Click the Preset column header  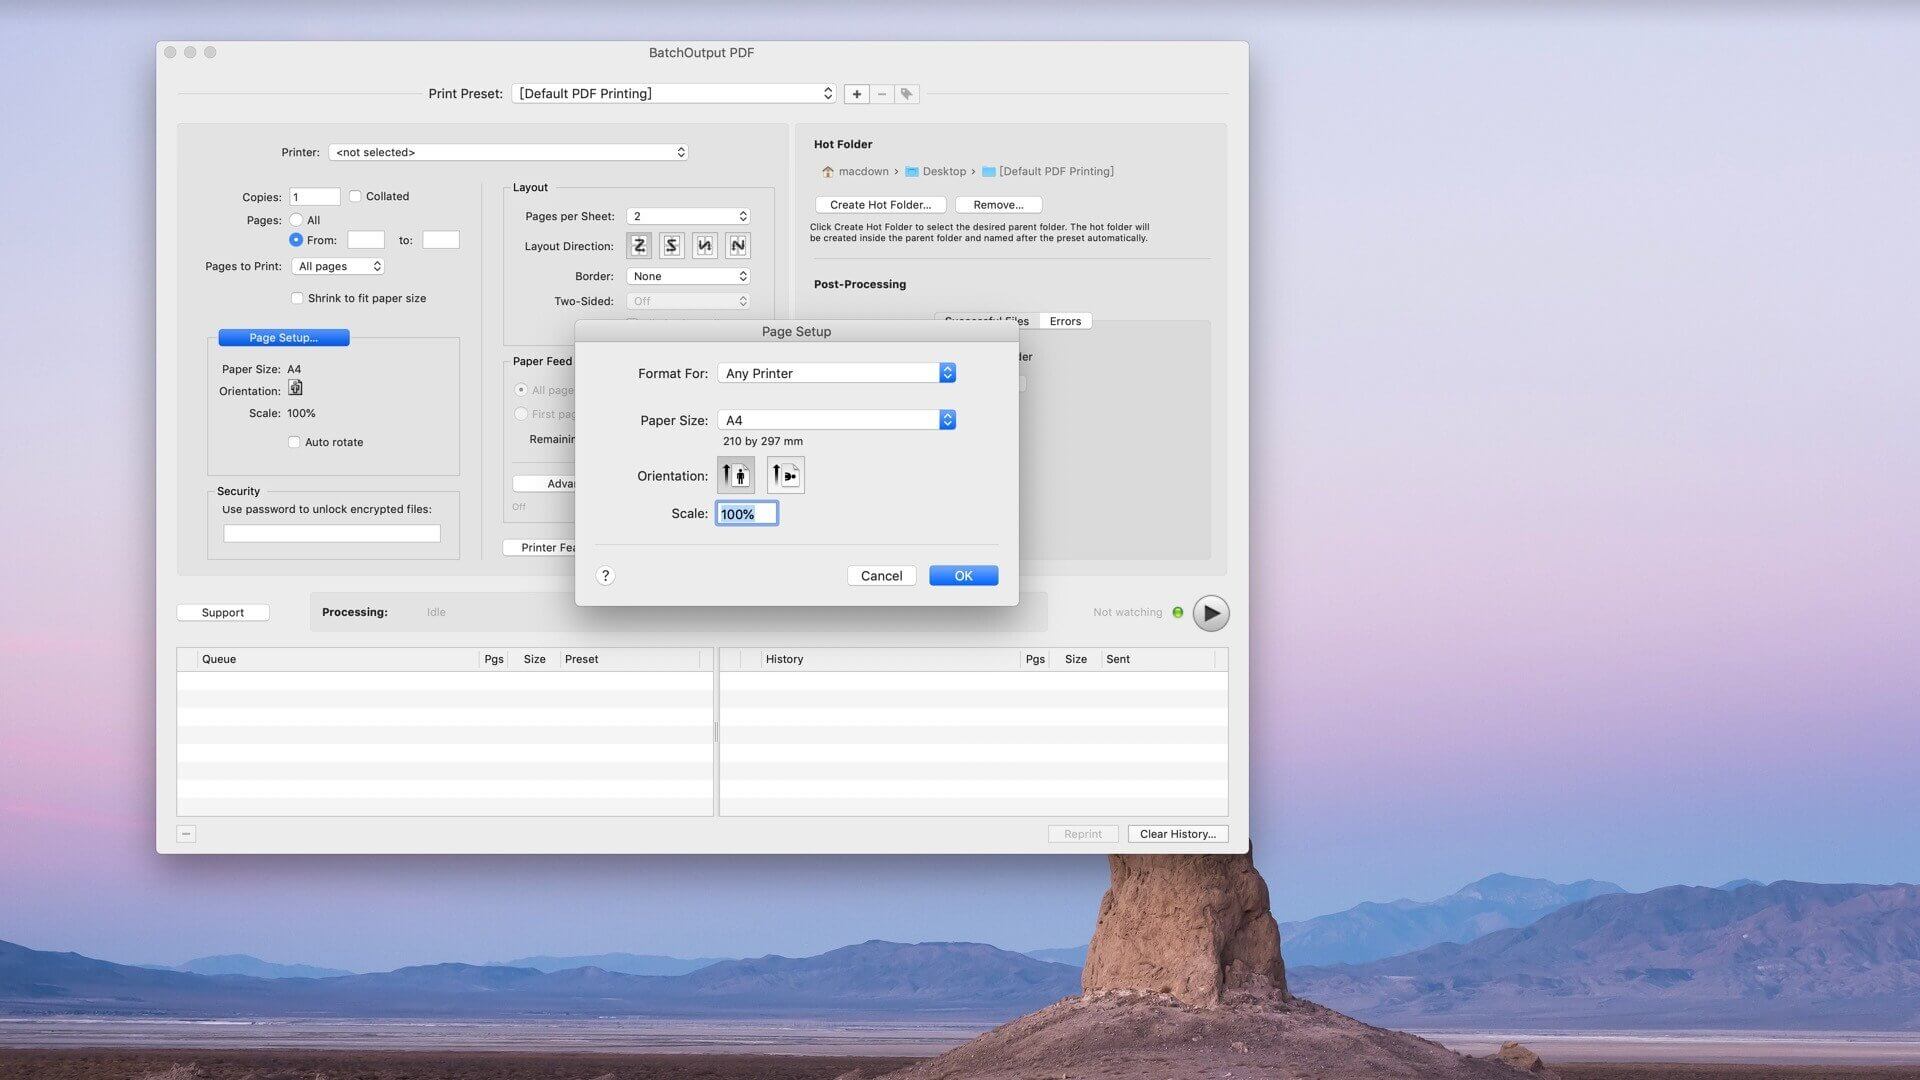630,659
